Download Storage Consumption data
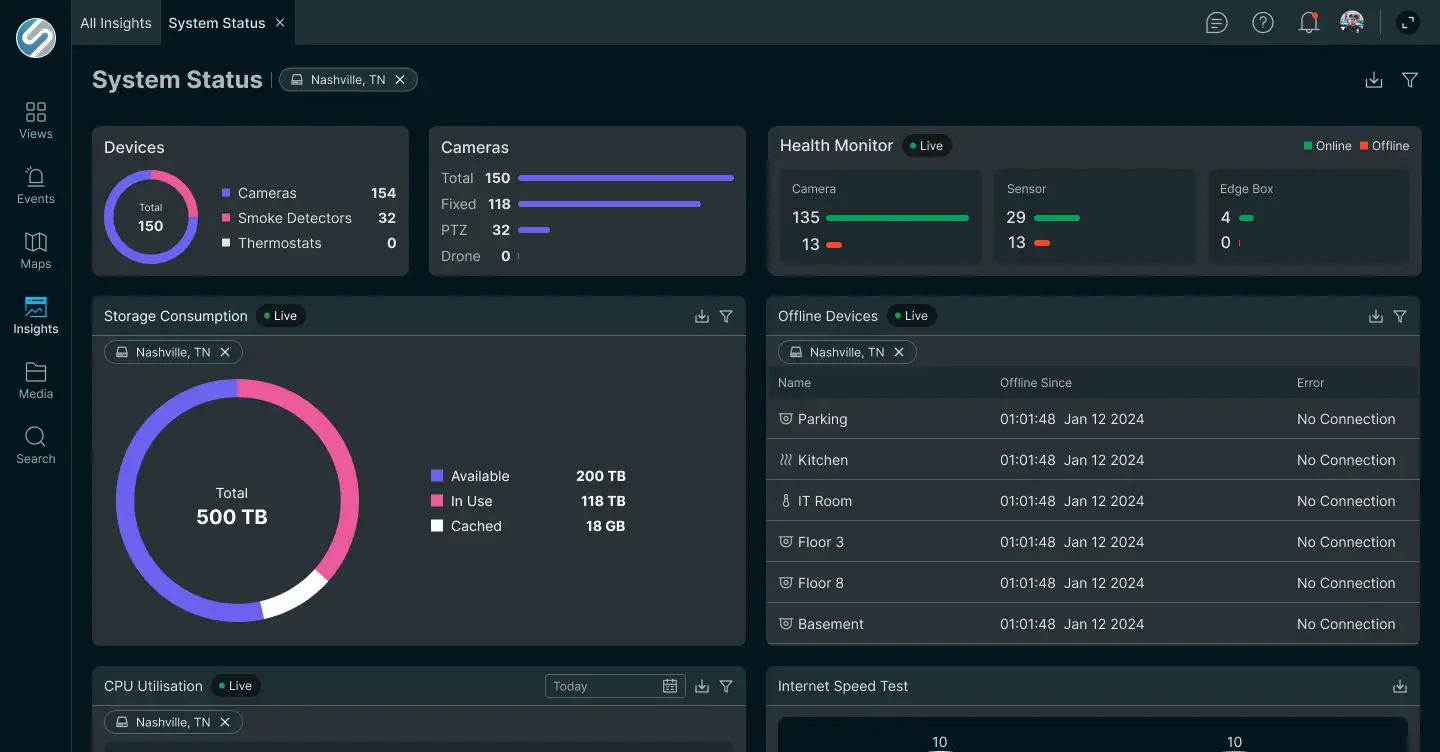Viewport: 1440px width, 752px height. [x=702, y=316]
